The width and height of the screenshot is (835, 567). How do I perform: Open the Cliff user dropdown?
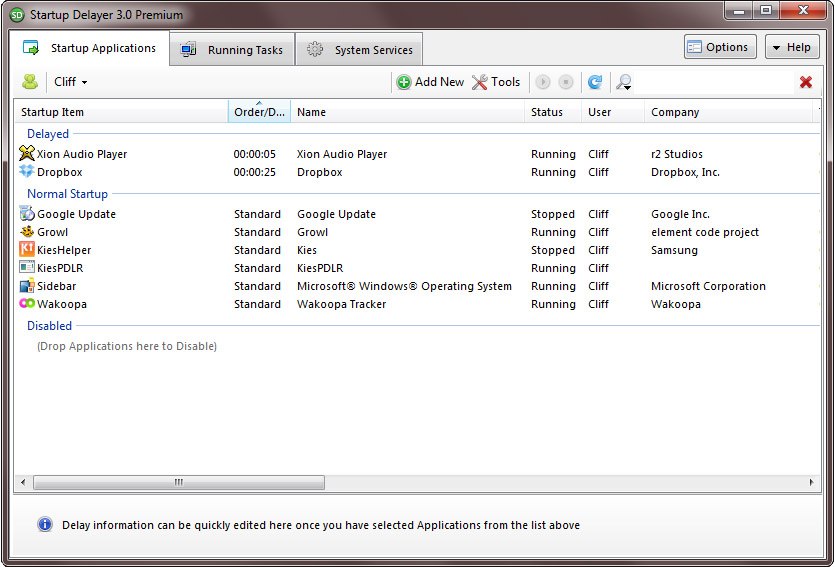[x=70, y=82]
